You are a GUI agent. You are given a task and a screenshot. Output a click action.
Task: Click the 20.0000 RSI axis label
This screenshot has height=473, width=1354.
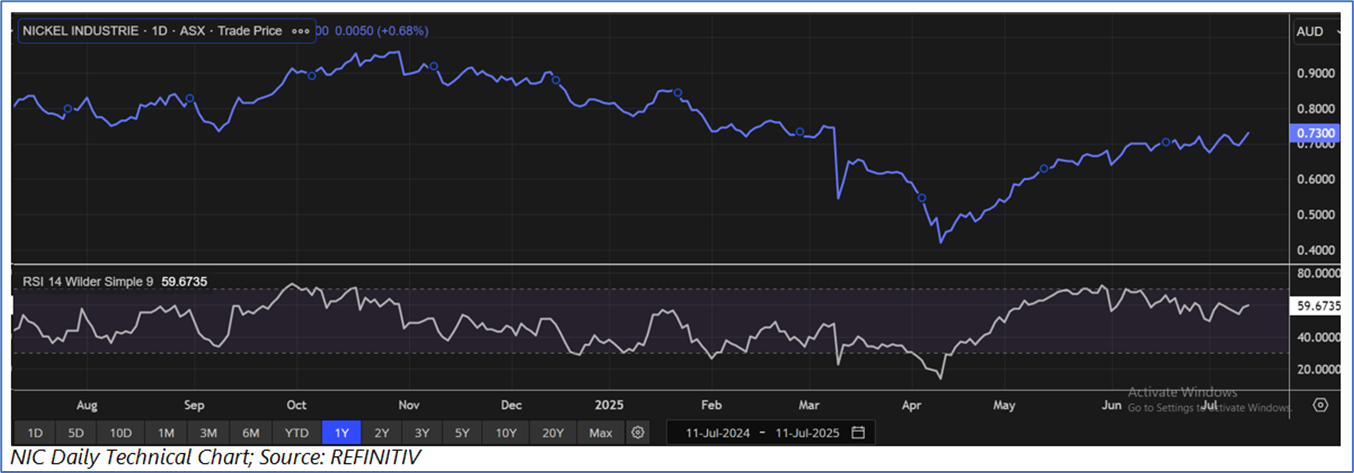tap(1318, 369)
